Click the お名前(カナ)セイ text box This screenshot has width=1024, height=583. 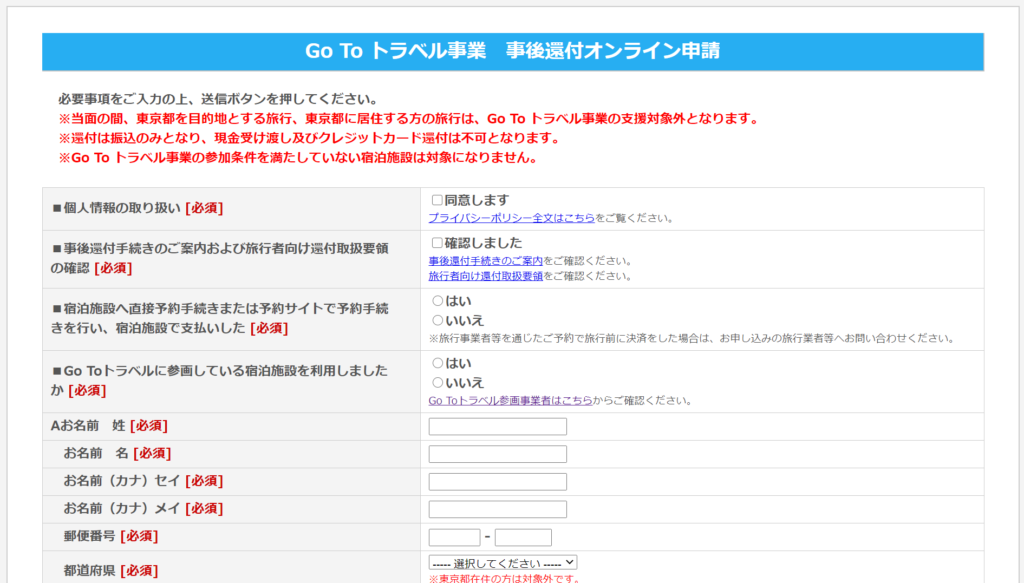click(x=497, y=482)
